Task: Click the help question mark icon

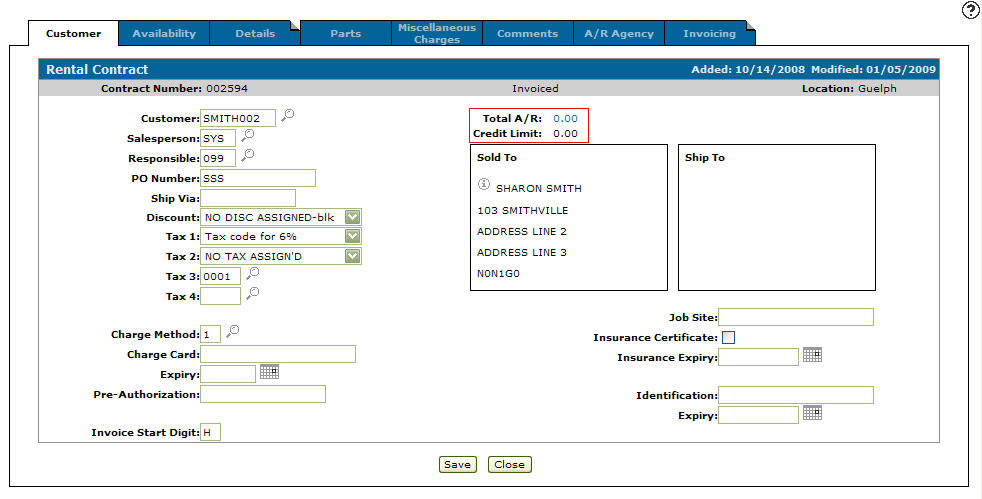Action: 970,10
